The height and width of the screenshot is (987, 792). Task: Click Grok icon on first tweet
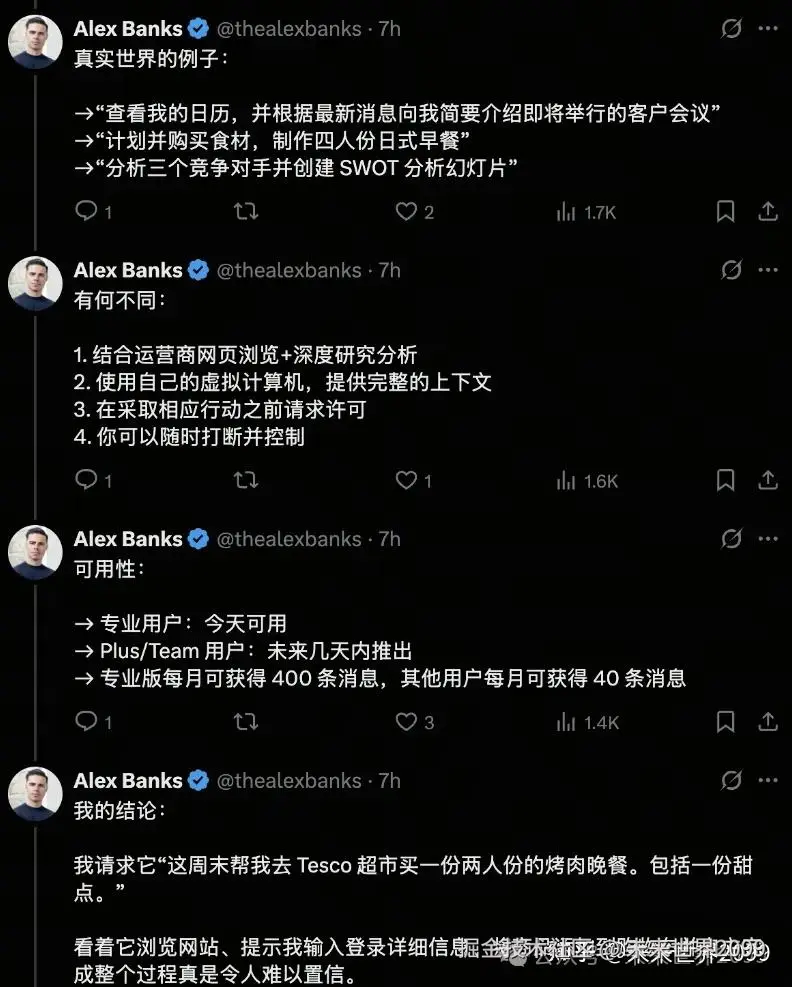[731, 29]
